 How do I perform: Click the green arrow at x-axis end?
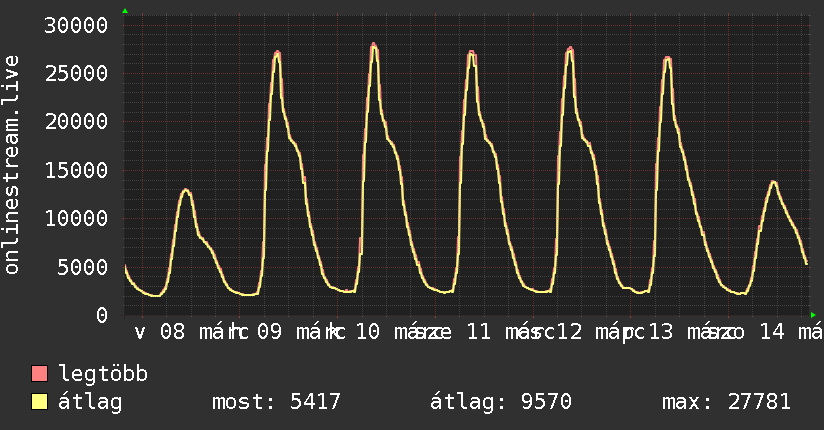813,315
